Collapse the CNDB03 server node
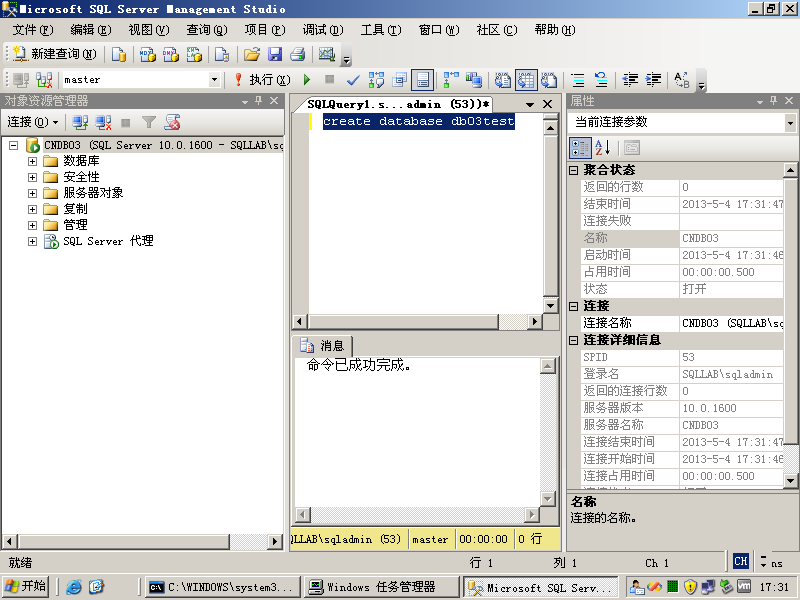This screenshot has width=800, height=600. [x=14, y=145]
